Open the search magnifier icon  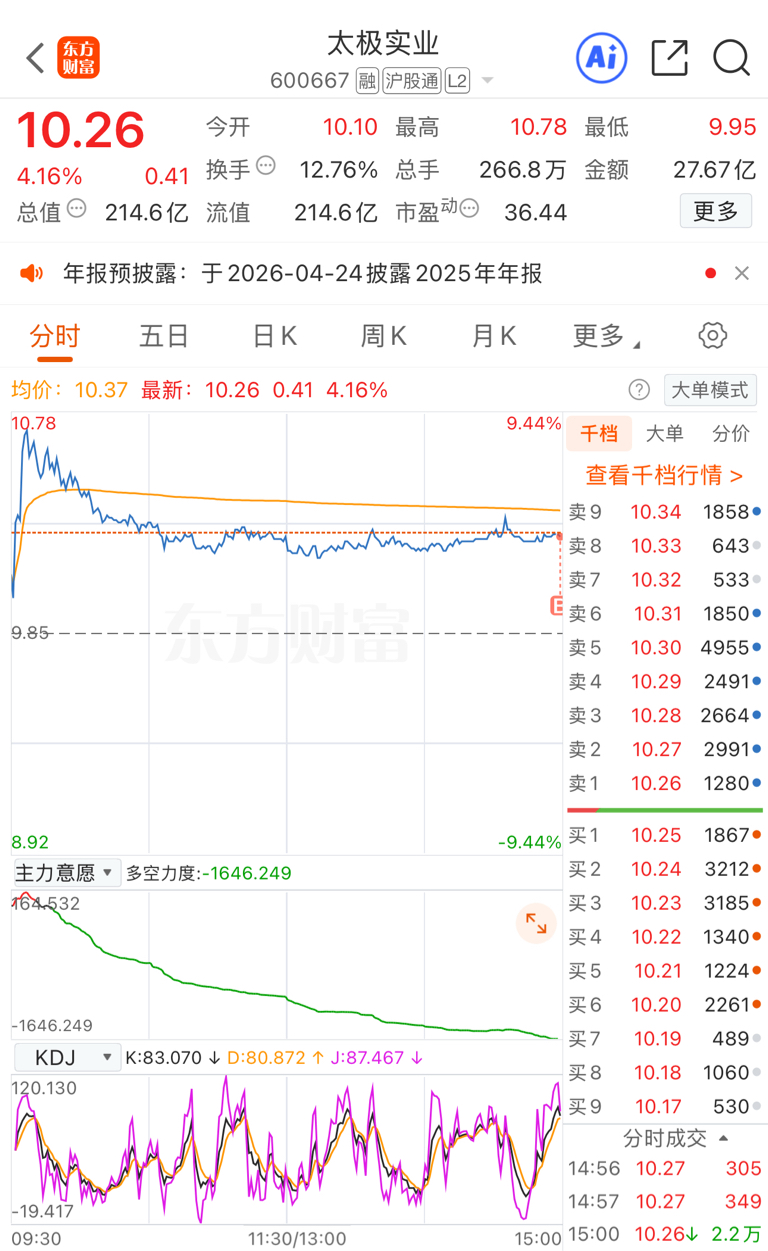731,57
